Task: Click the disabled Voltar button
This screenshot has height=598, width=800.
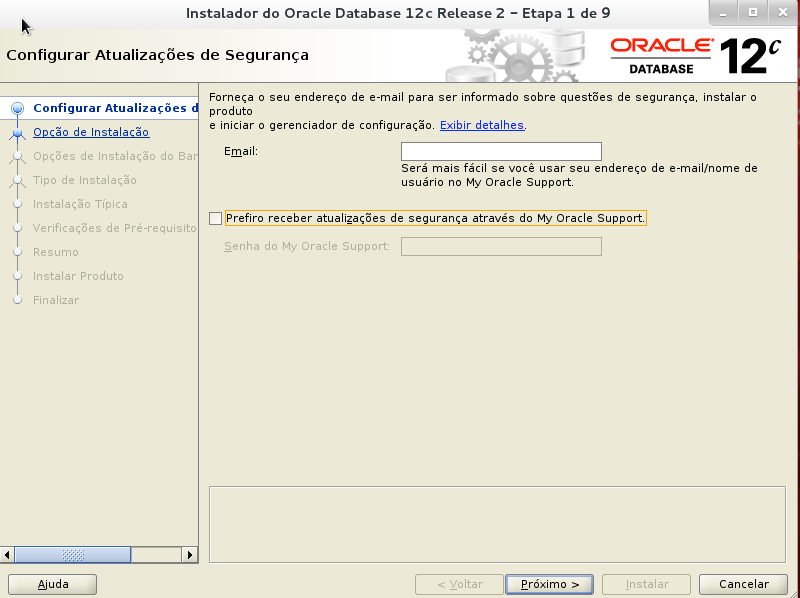Action: (x=459, y=584)
